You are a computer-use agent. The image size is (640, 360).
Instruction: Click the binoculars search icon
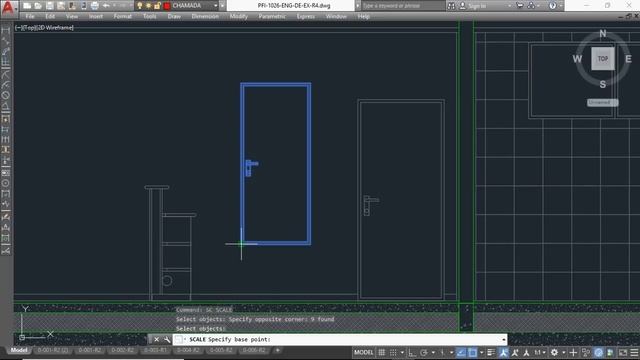[451, 6]
